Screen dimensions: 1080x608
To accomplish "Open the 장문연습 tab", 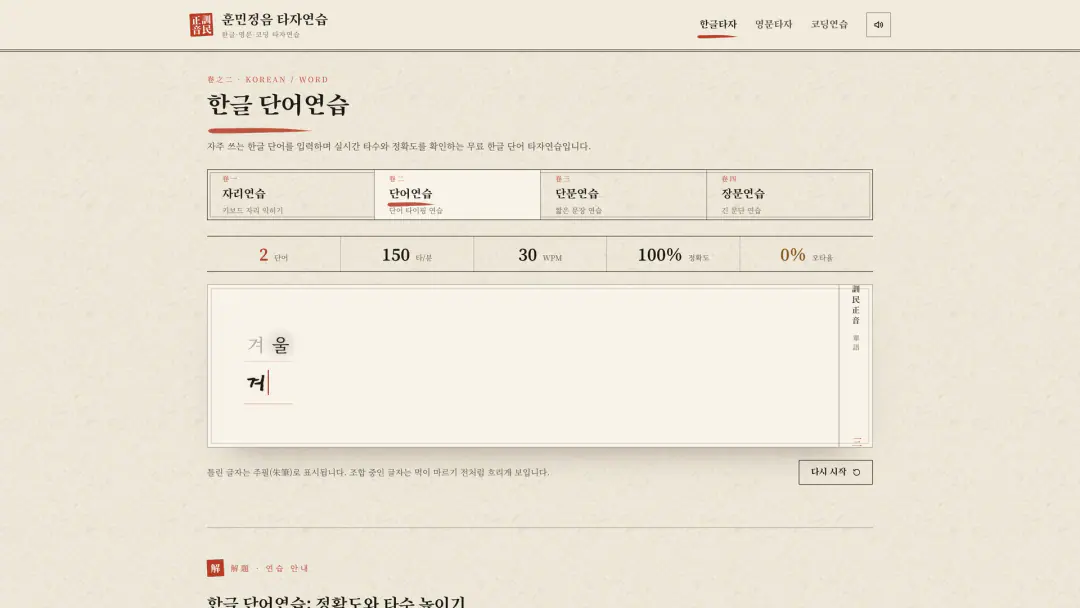I will coord(789,195).
